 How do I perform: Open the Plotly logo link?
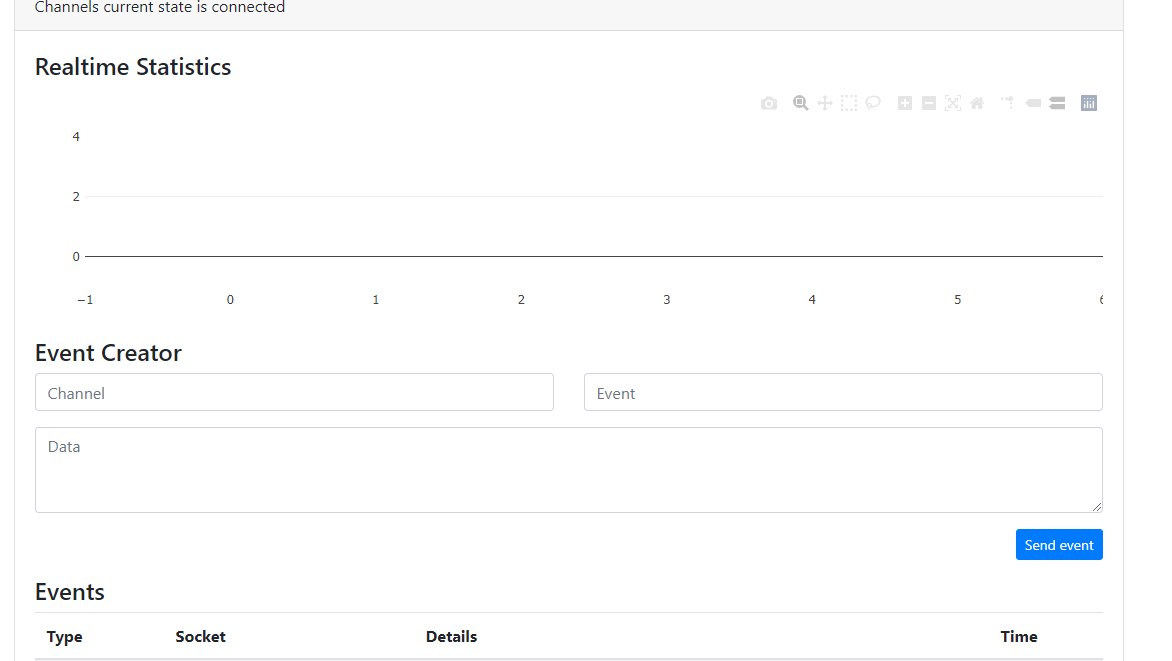click(1089, 103)
